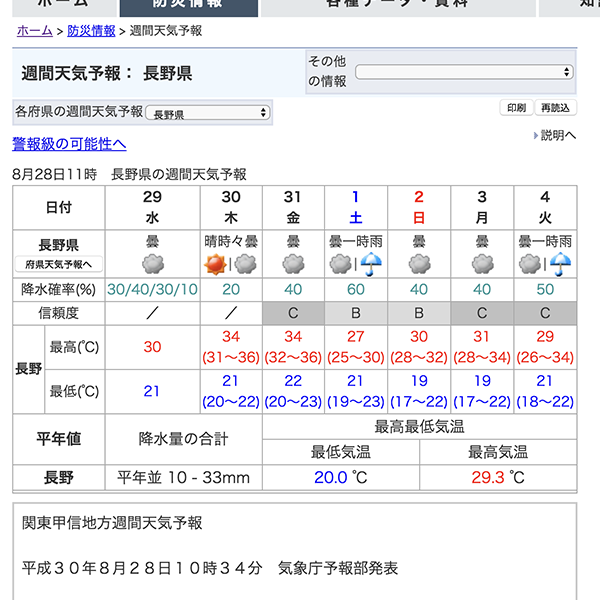This screenshot has height=600, width=600.
Task: Click the 府県天気予報へ button
Action: point(59,264)
